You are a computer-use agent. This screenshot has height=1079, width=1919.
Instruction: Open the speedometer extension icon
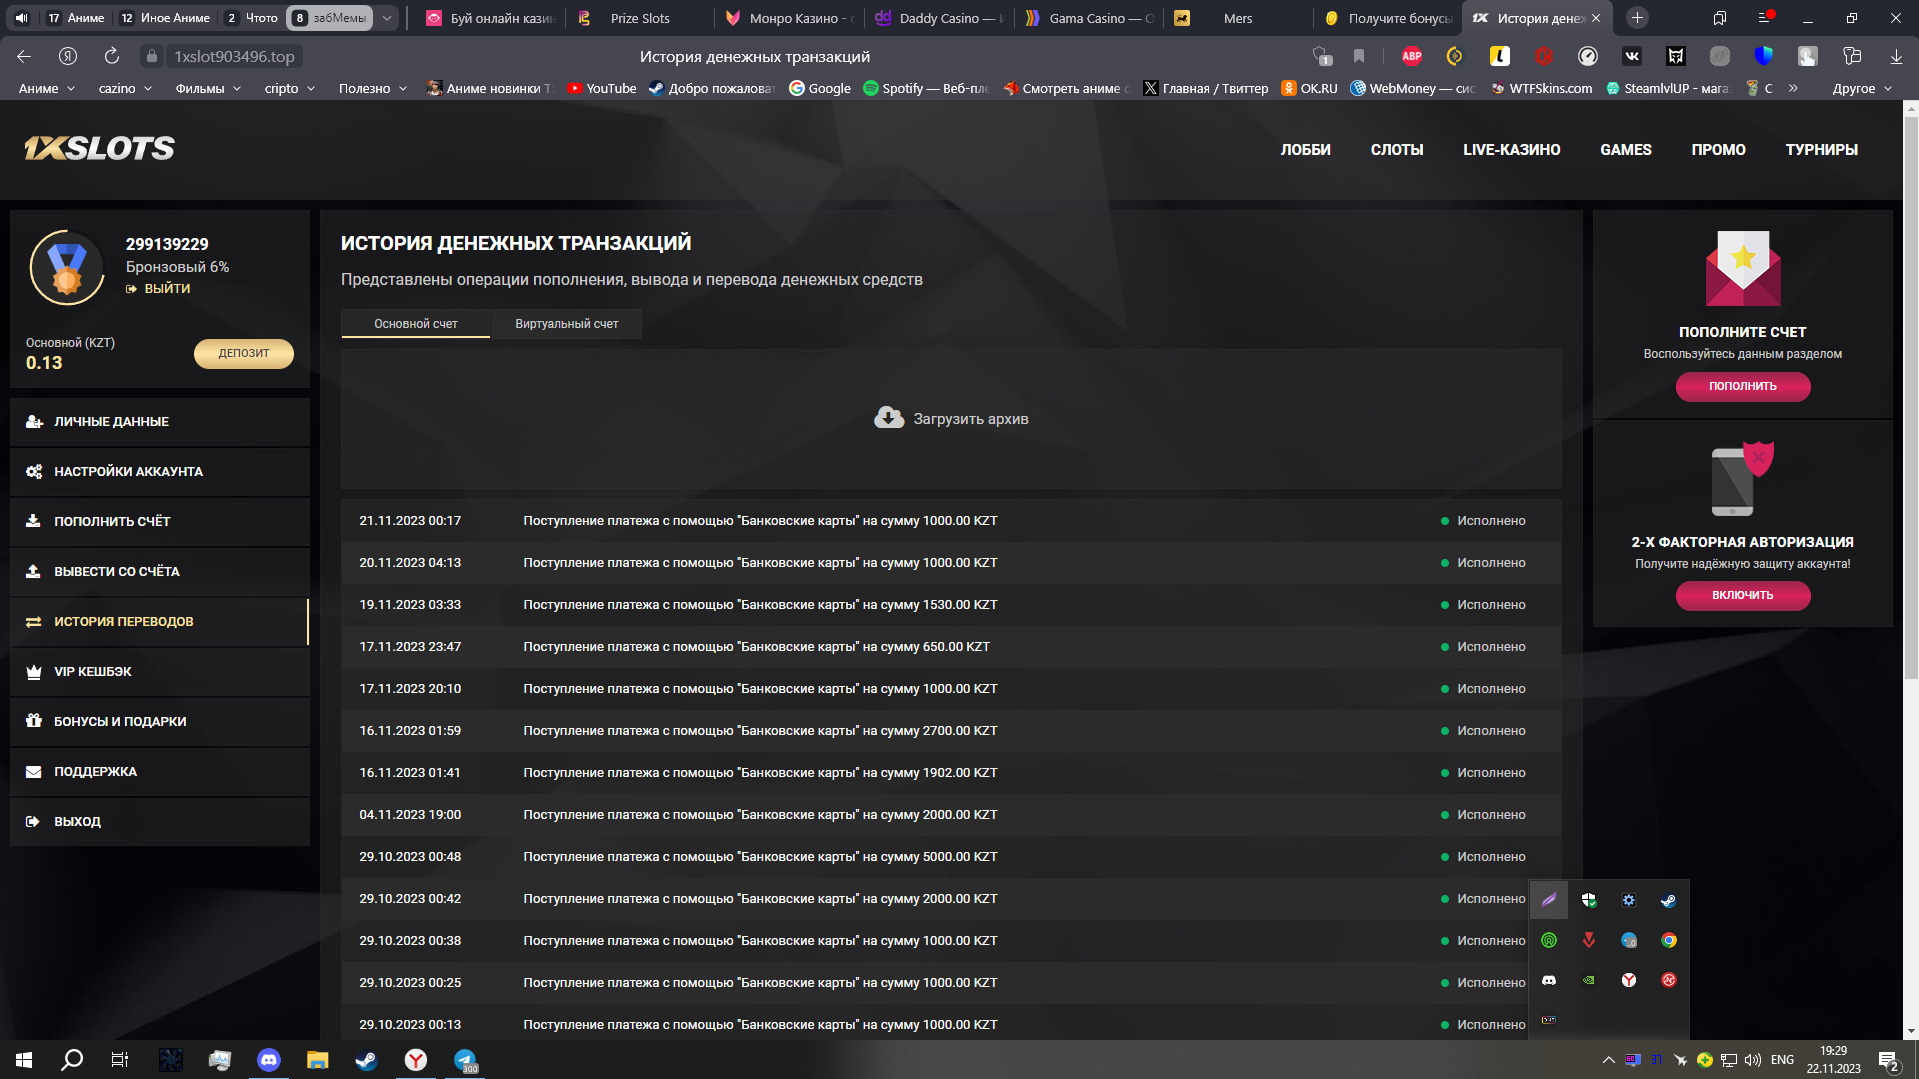(x=1587, y=57)
